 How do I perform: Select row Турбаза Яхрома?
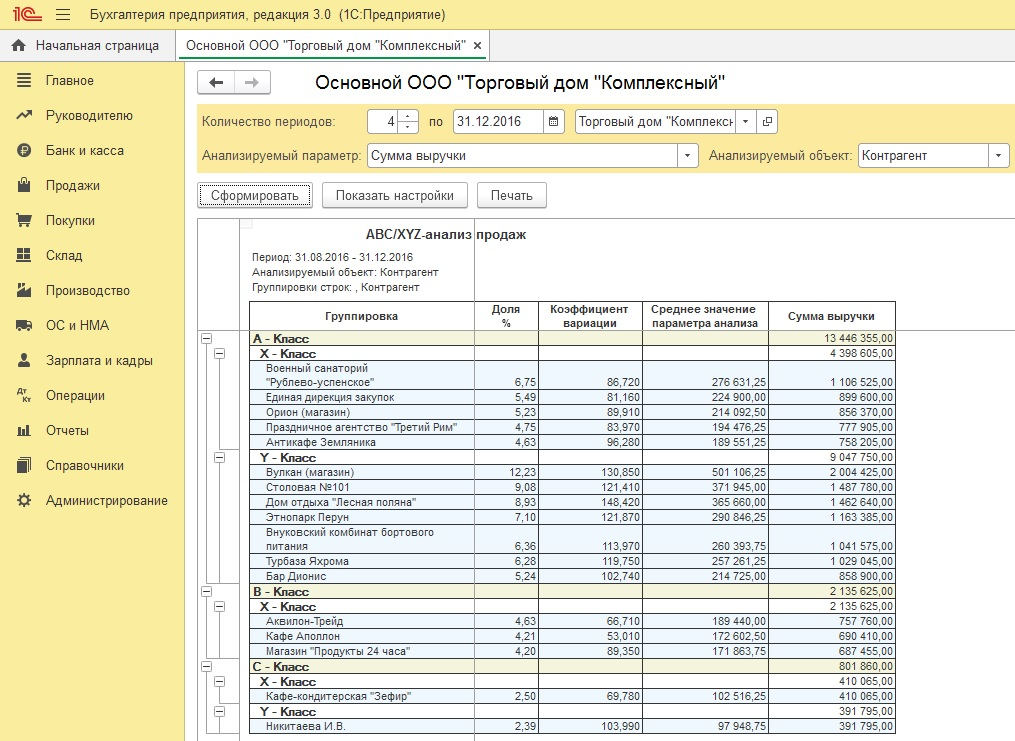point(572,561)
